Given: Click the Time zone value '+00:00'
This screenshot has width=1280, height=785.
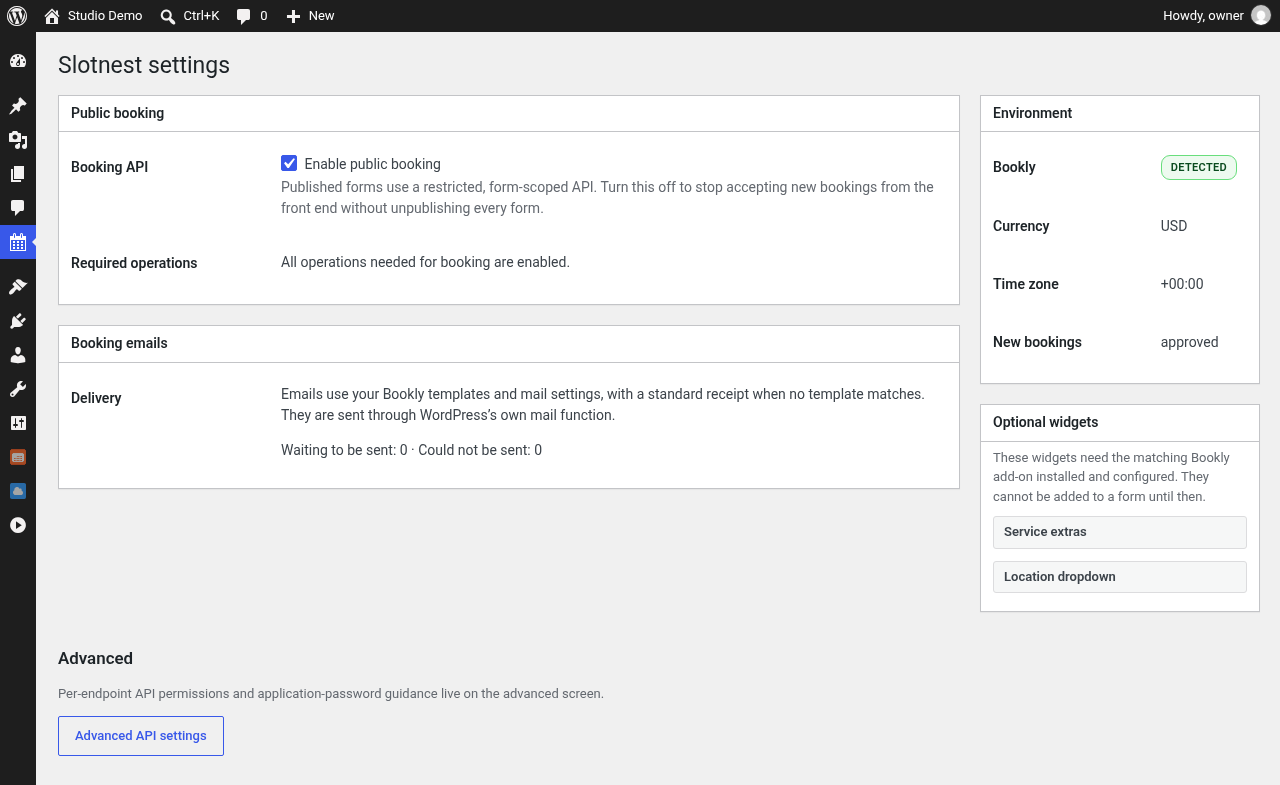Looking at the screenshot, I should [x=1182, y=284].
